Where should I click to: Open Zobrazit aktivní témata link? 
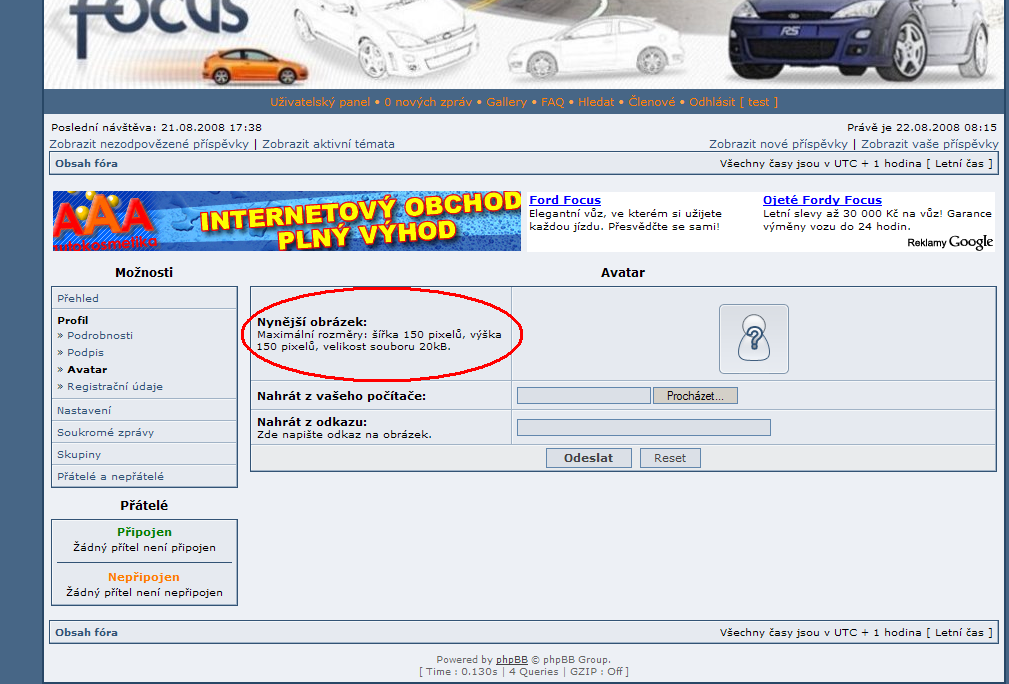(x=328, y=144)
